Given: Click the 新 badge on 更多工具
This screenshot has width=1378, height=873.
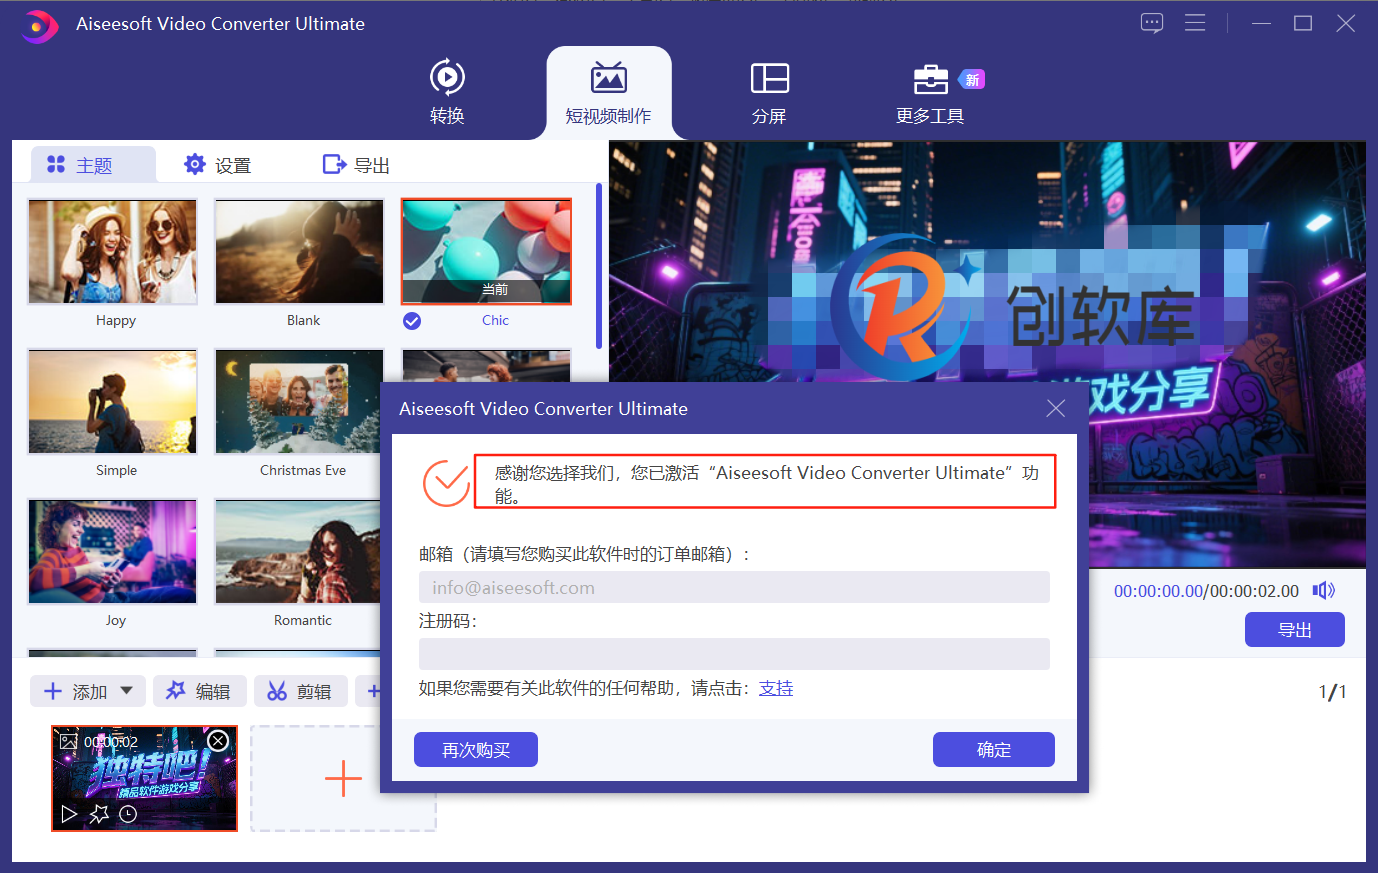Looking at the screenshot, I should click(x=972, y=80).
